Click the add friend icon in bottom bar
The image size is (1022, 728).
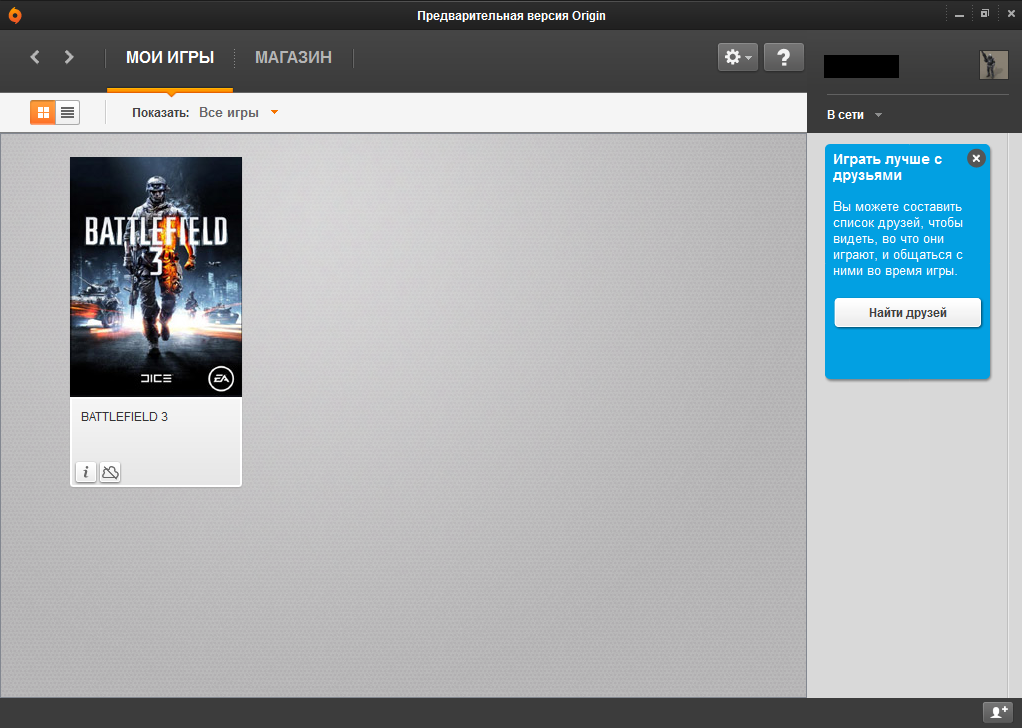[x=998, y=712]
